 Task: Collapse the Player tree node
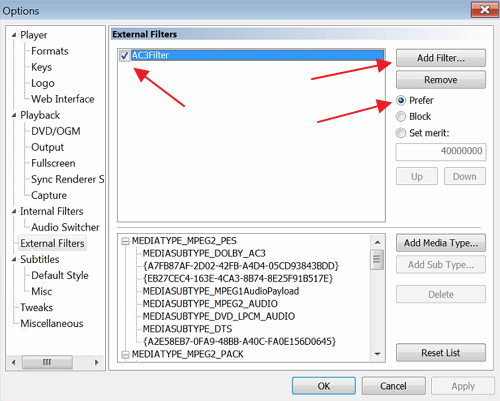click(x=14, y=35)
